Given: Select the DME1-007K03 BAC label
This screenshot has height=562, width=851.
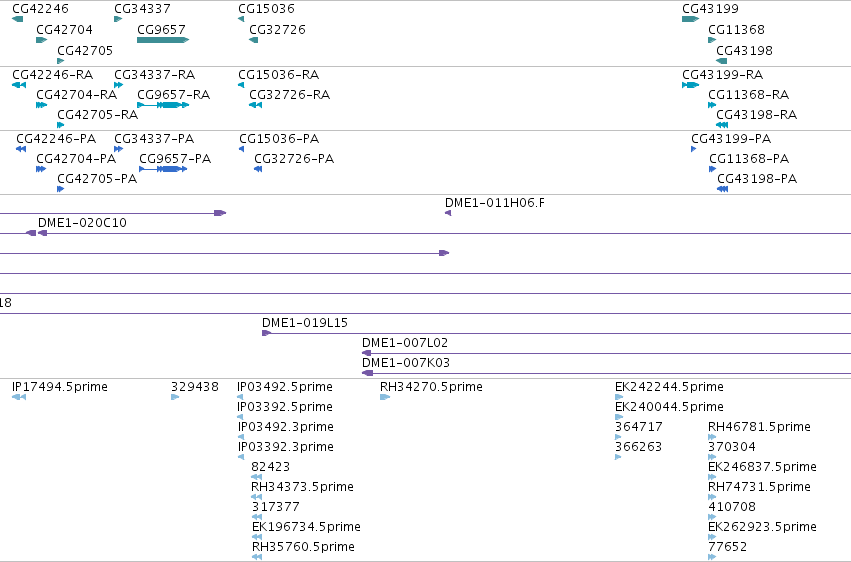Looking at the screenshot, I should coord(406,362).
